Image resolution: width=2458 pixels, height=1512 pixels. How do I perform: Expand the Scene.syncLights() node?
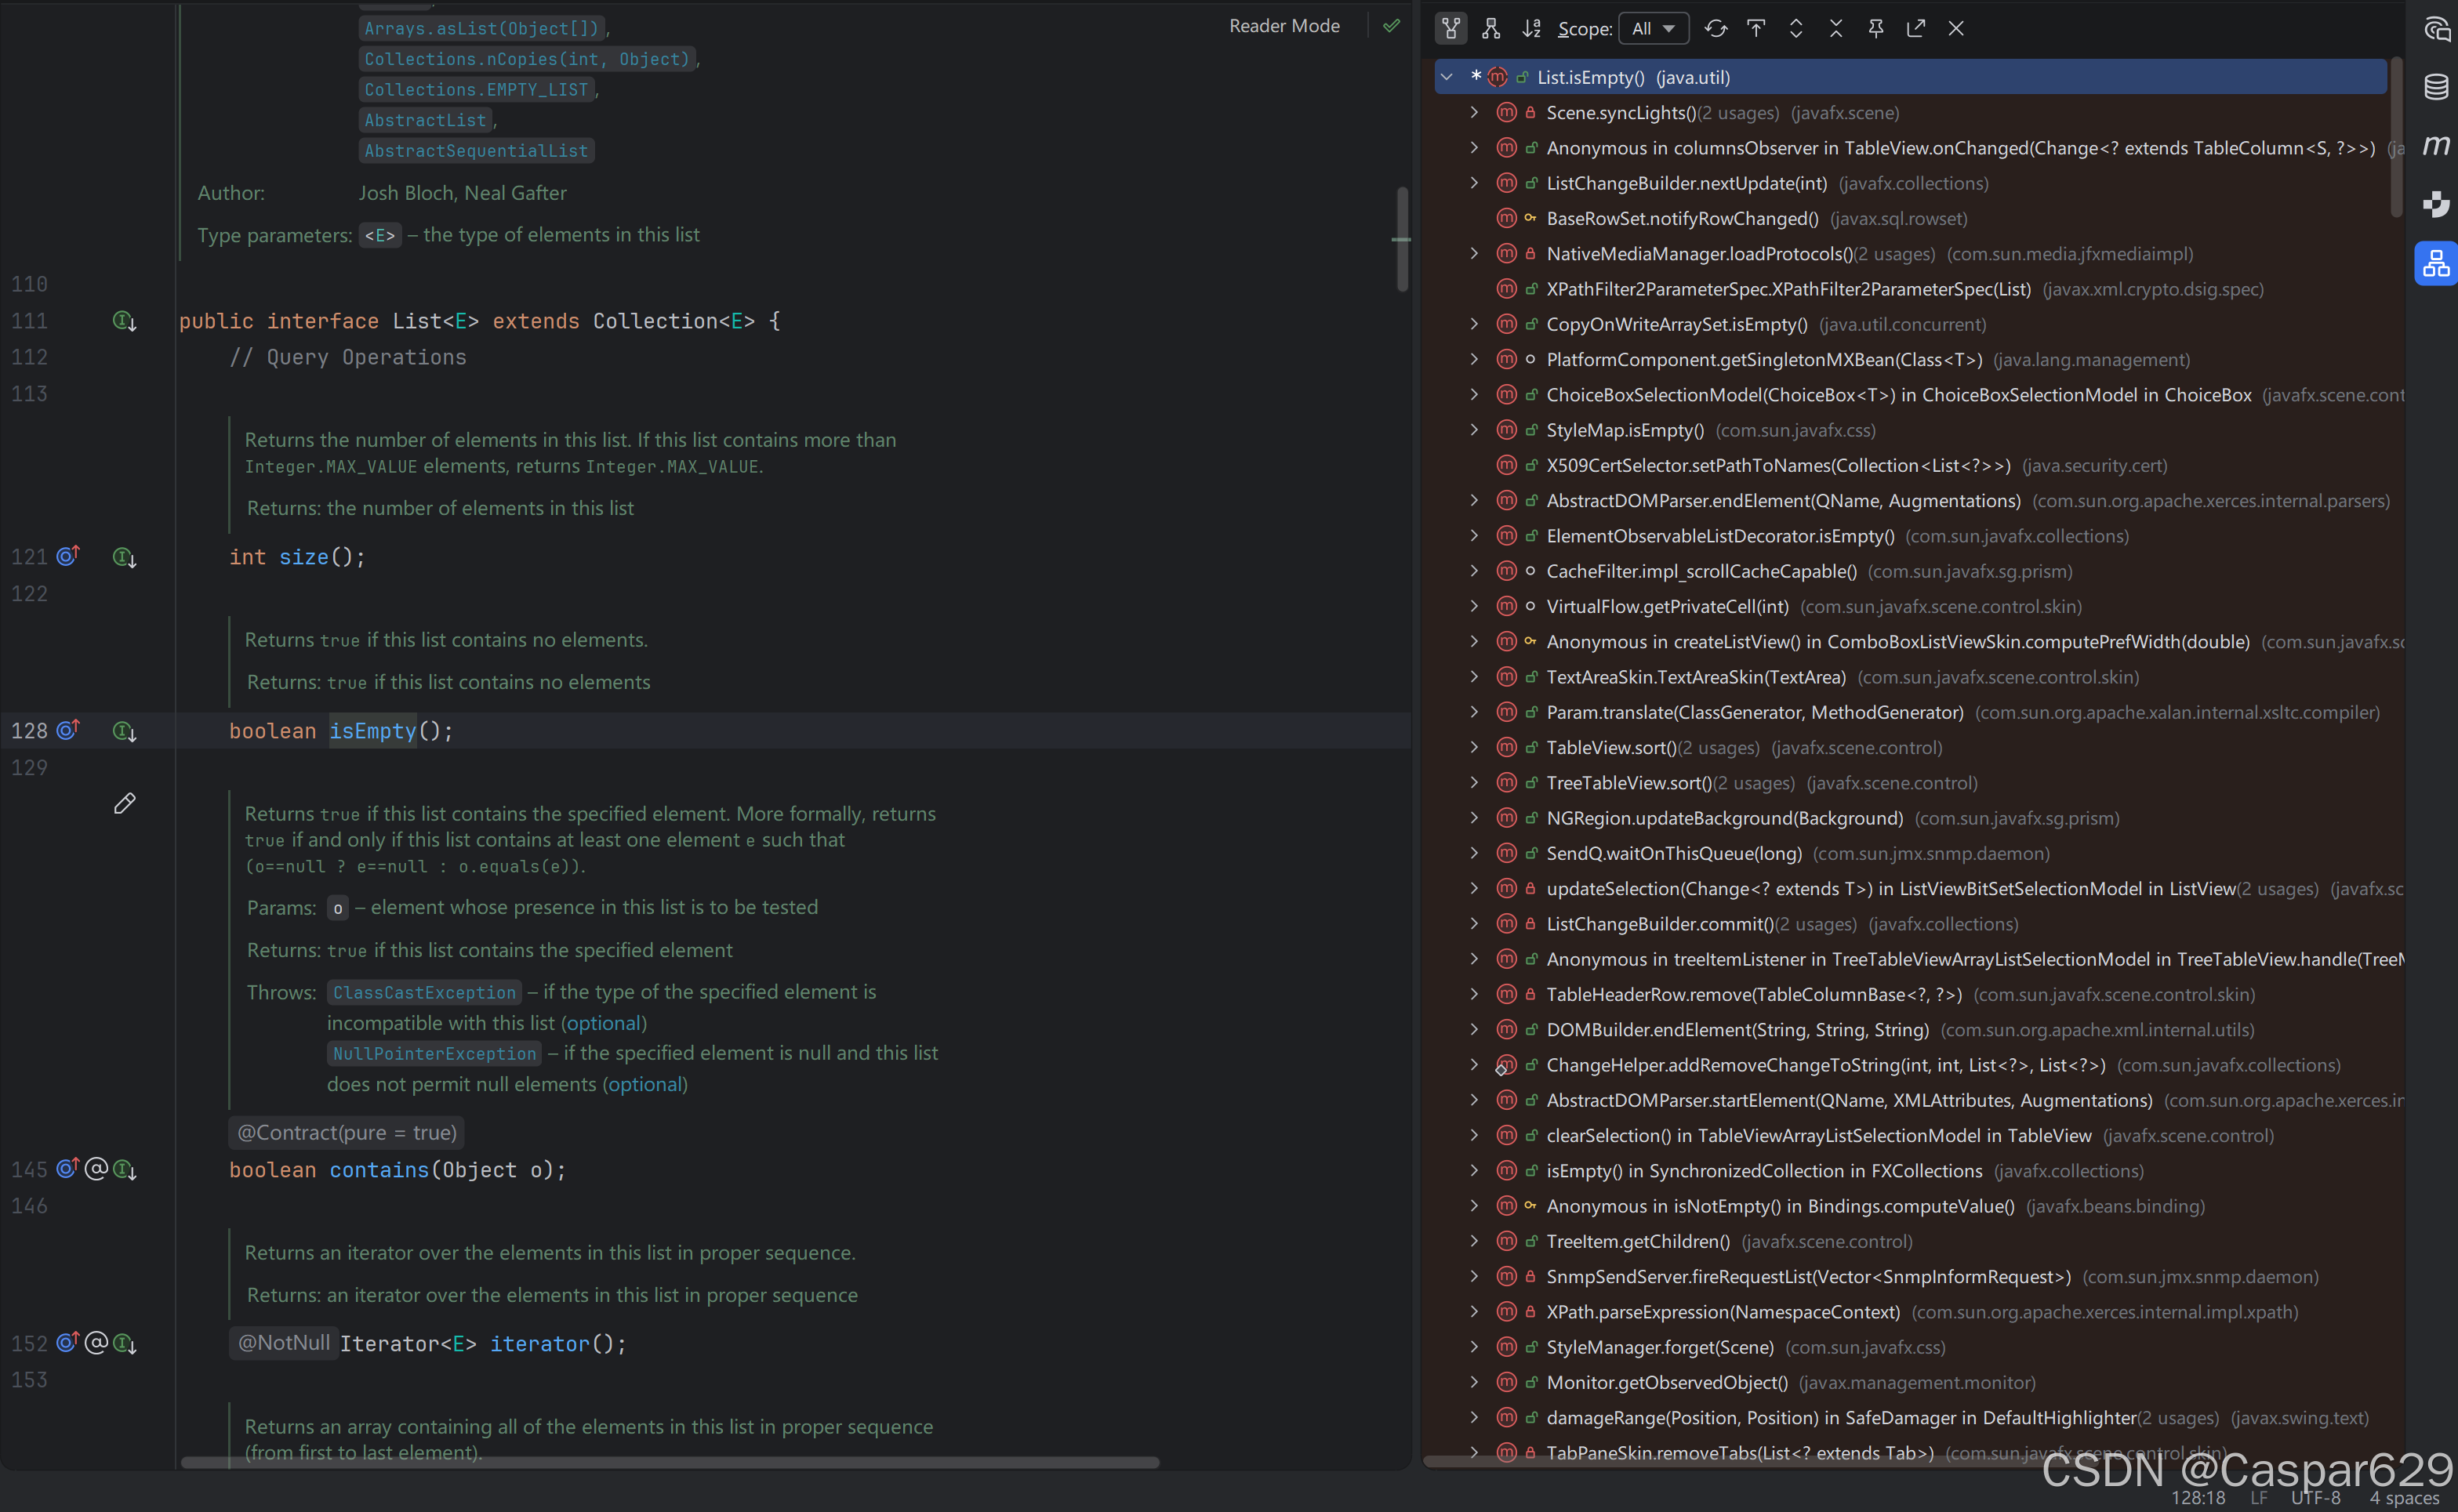[1474, 113]
